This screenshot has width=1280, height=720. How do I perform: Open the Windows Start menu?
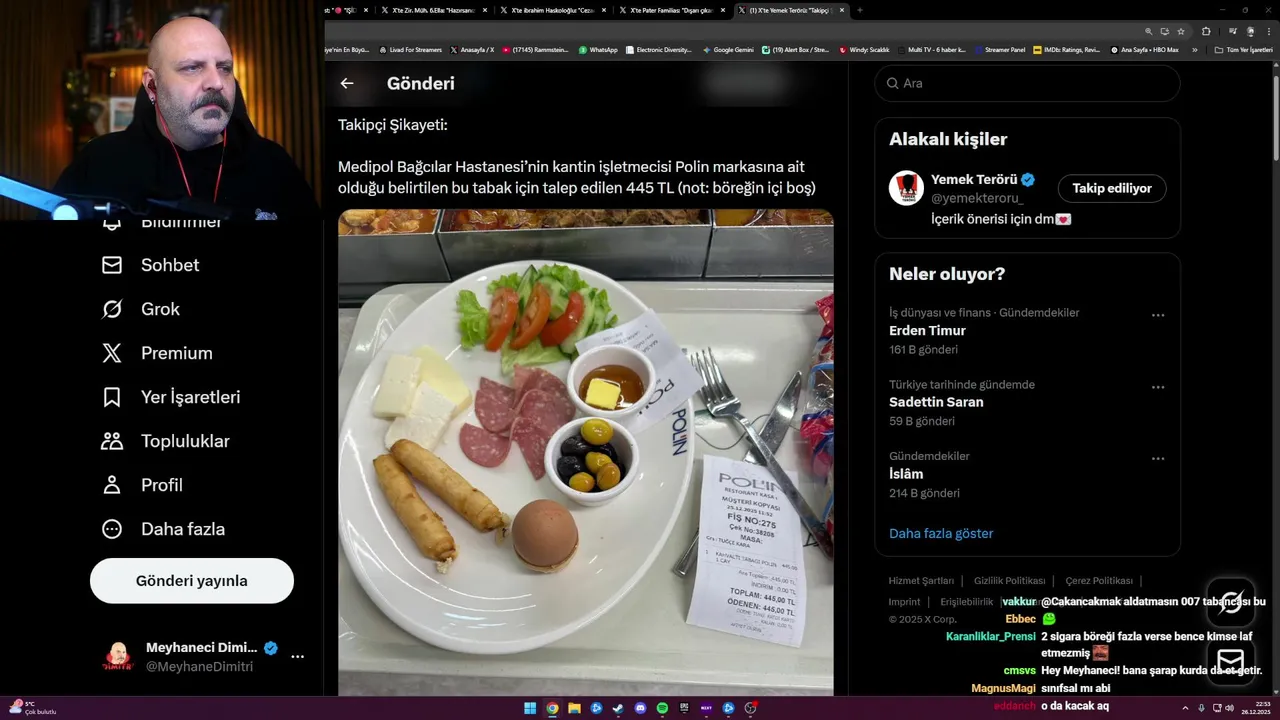coord(530,708)
